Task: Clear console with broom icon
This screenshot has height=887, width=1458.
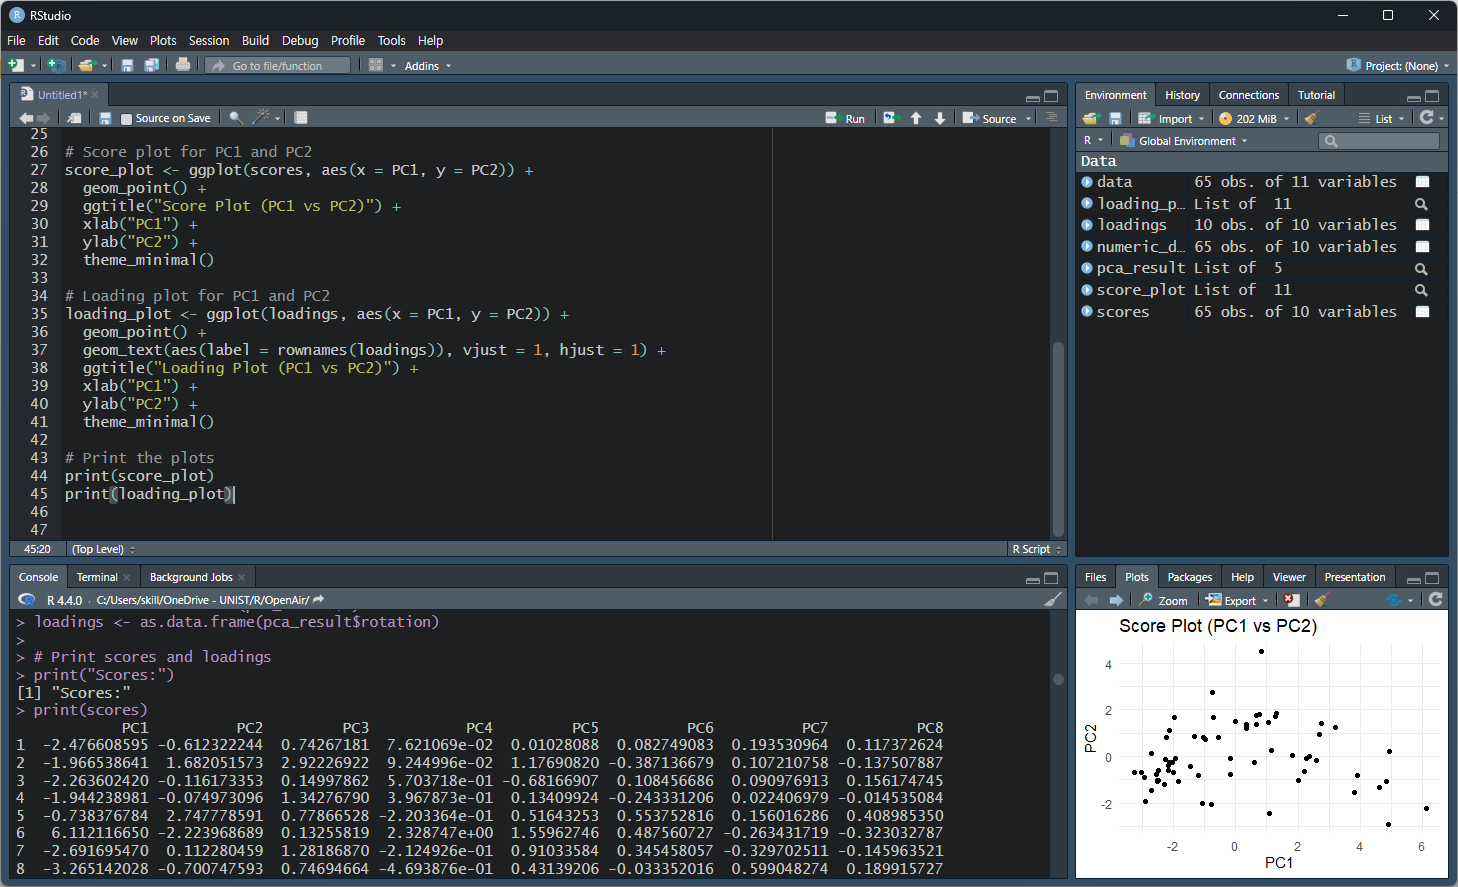Action: [1053, 599]
